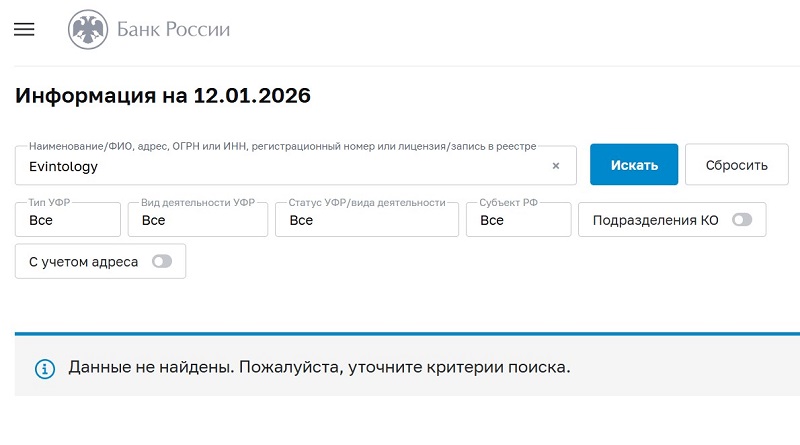Click the typed text Evintology in search
800x445 pixels.
(64, 167)
